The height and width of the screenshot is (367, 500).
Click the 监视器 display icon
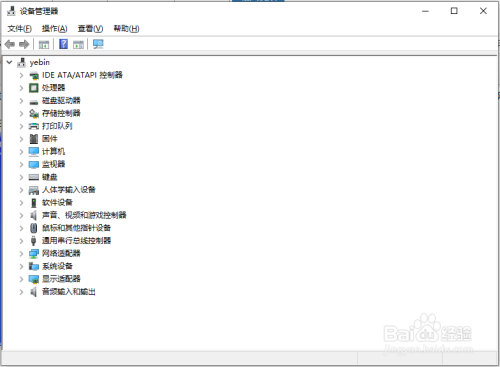click(x=34, y=165)
